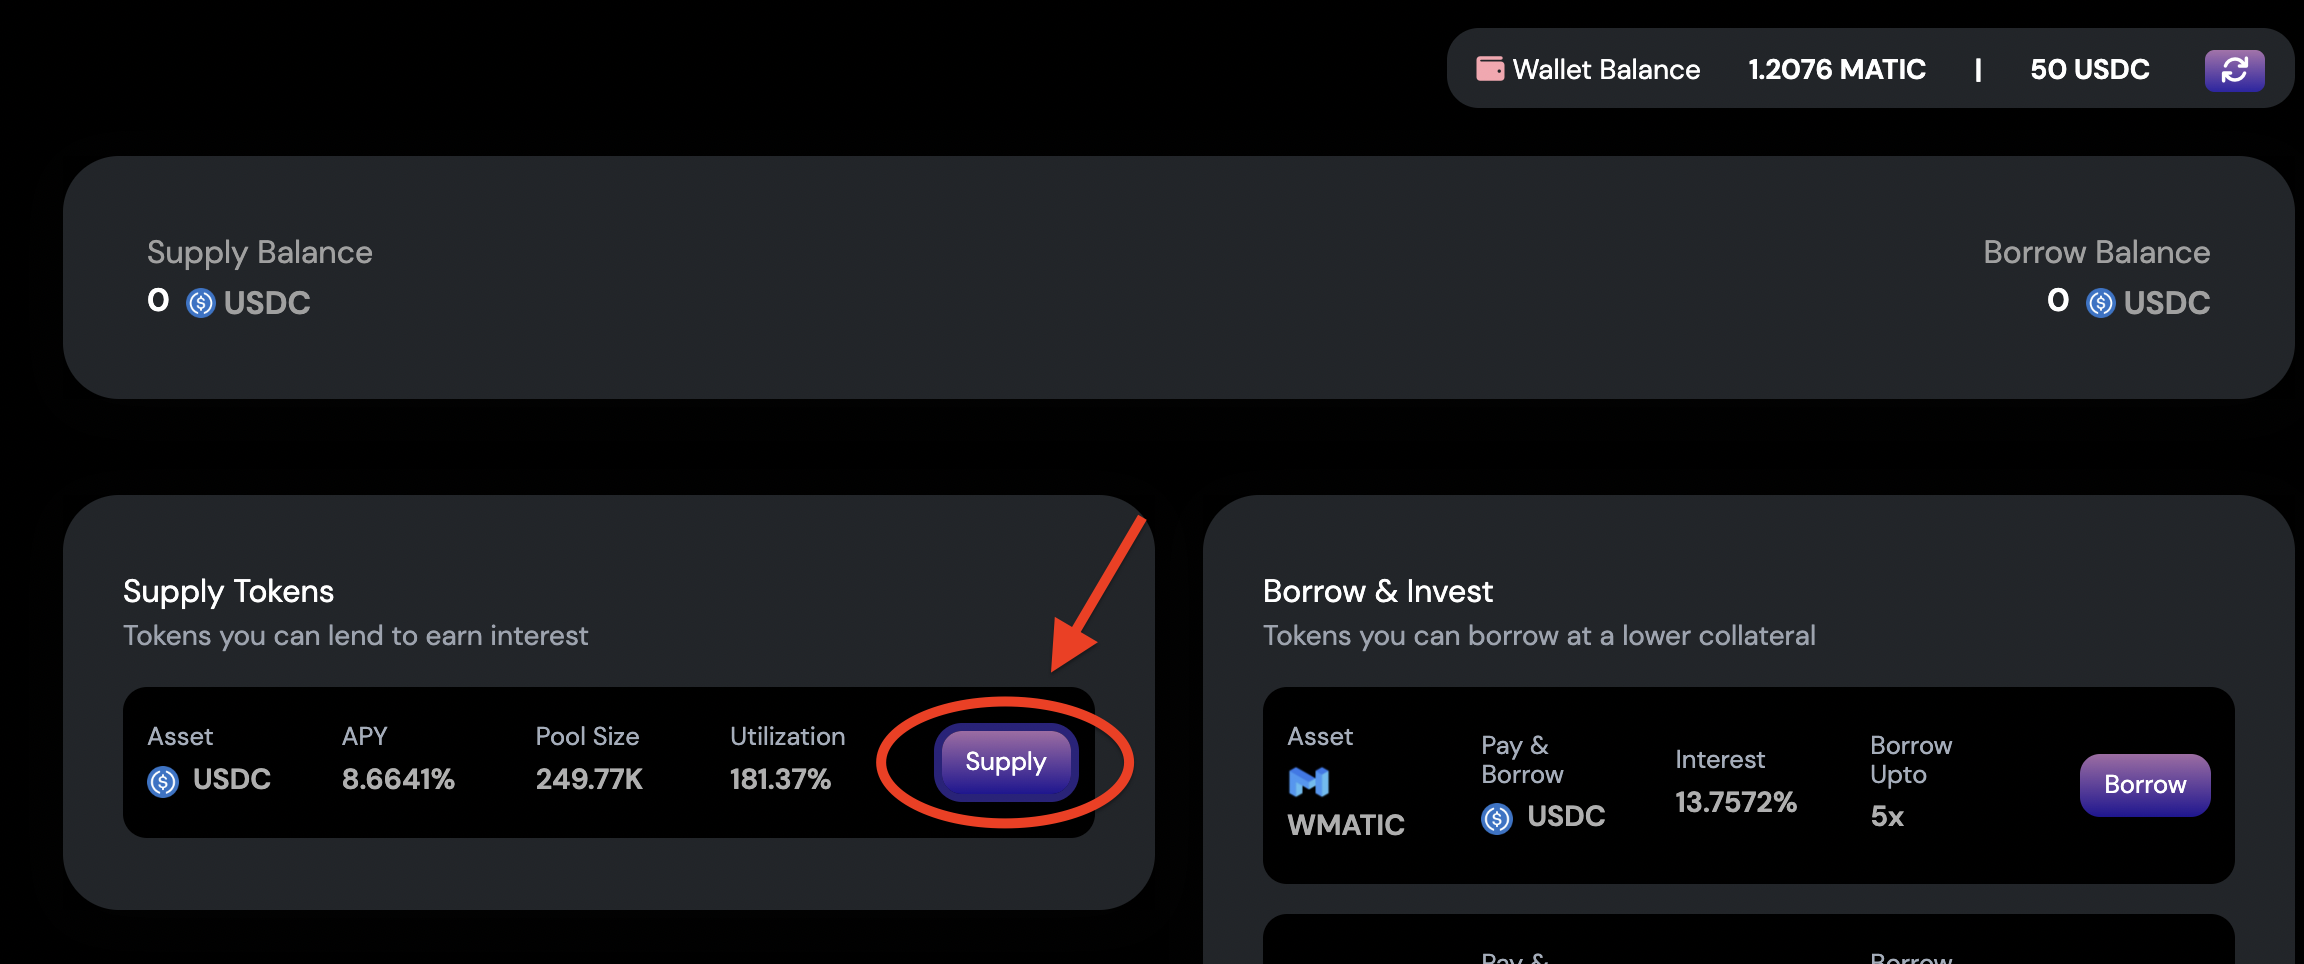Click the 13.7572% interest value
This screenshot has height=964, width=2304.
pos(1735,802)
